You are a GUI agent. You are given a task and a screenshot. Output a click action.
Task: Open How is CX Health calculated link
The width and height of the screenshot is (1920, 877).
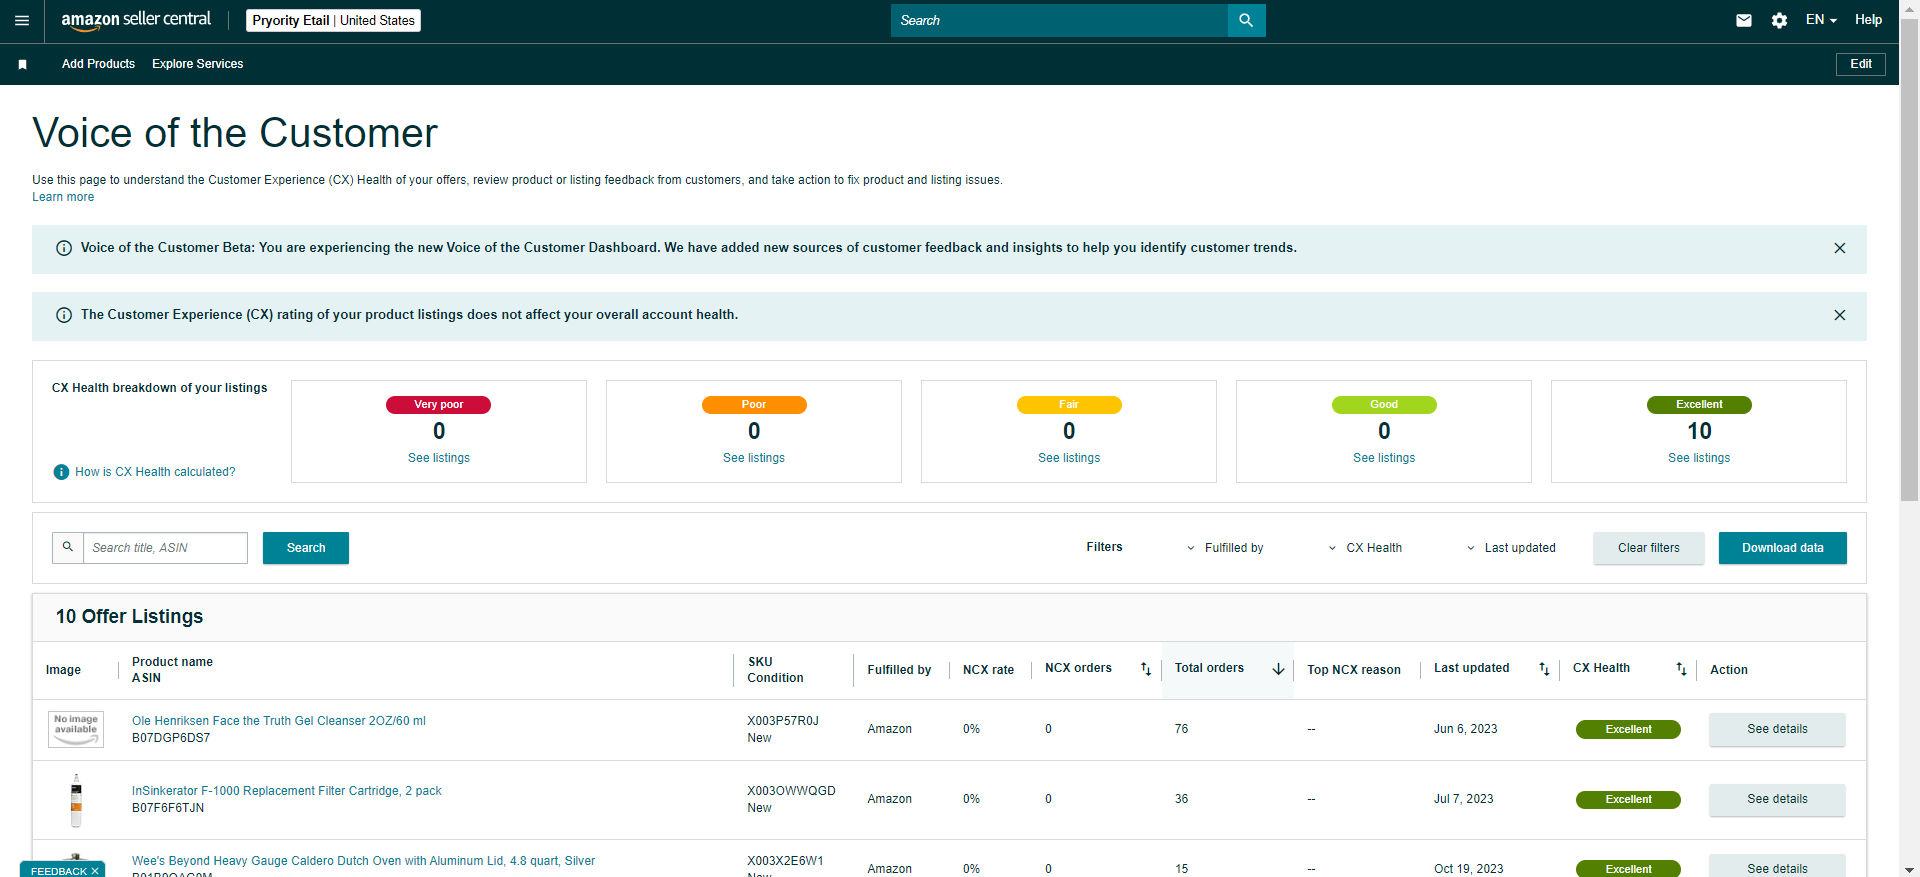(155, 472)
